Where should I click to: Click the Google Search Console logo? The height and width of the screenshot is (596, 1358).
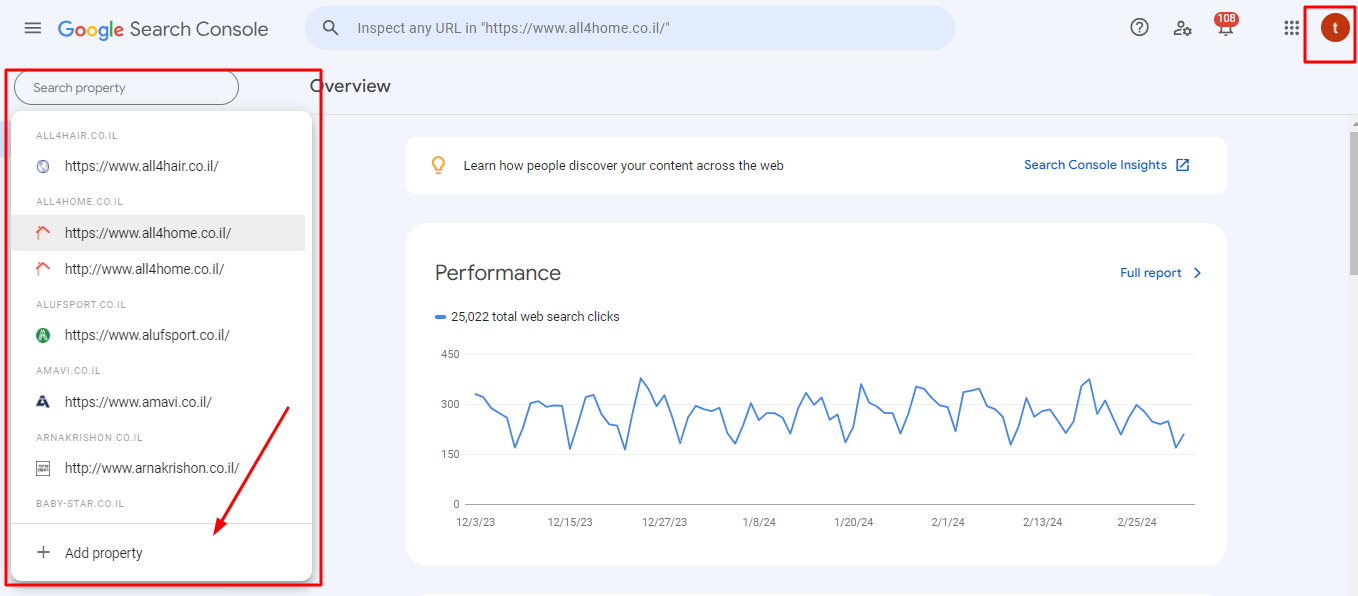[163, 29]
